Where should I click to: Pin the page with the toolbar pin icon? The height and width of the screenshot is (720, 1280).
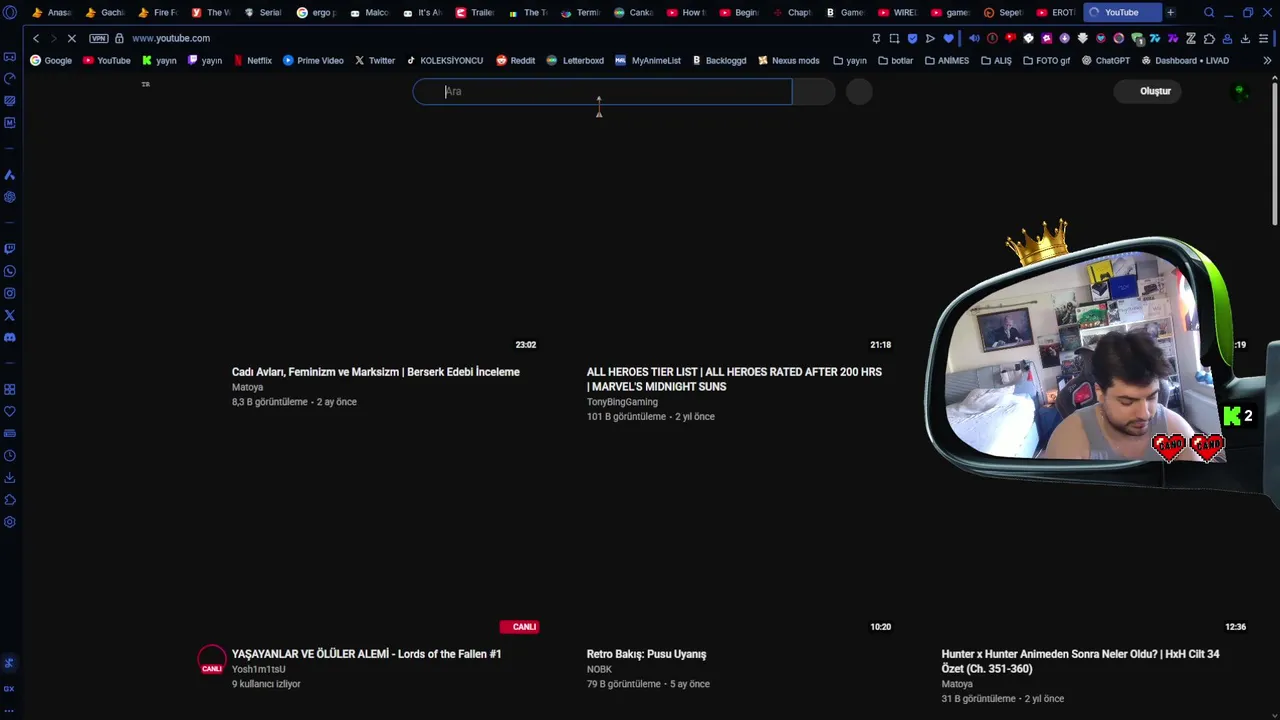click(876, 38)
